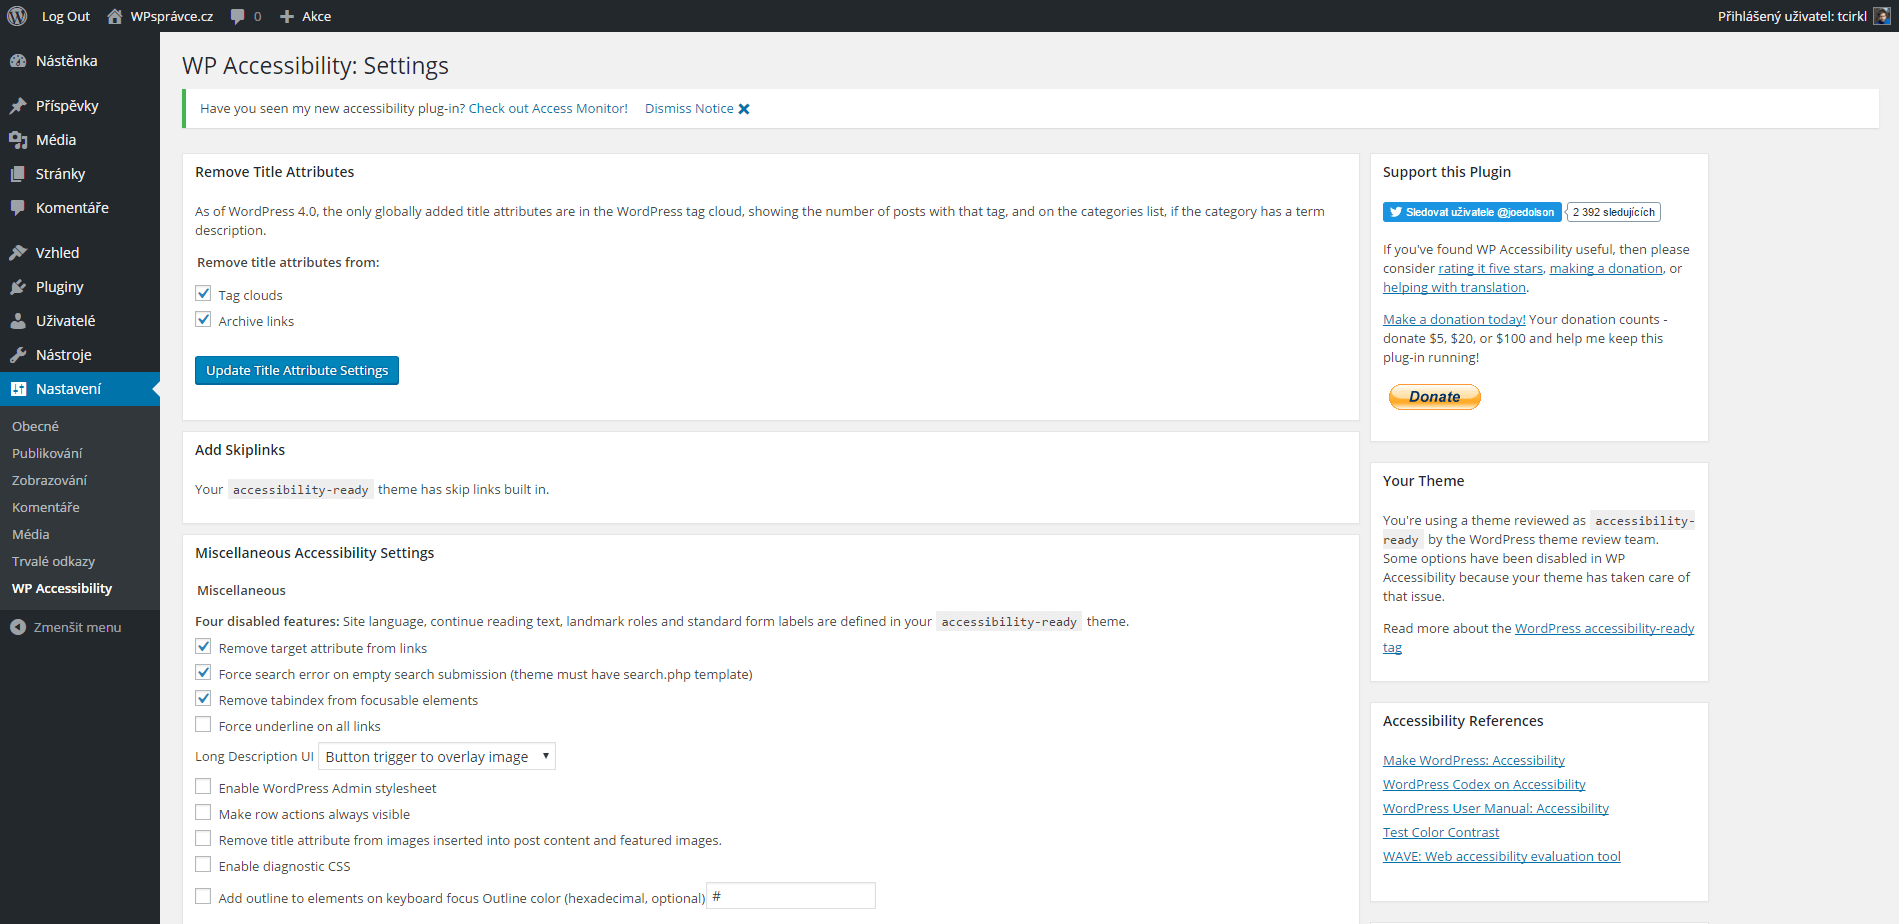Click Update Title Attribute Settings button

297,370
